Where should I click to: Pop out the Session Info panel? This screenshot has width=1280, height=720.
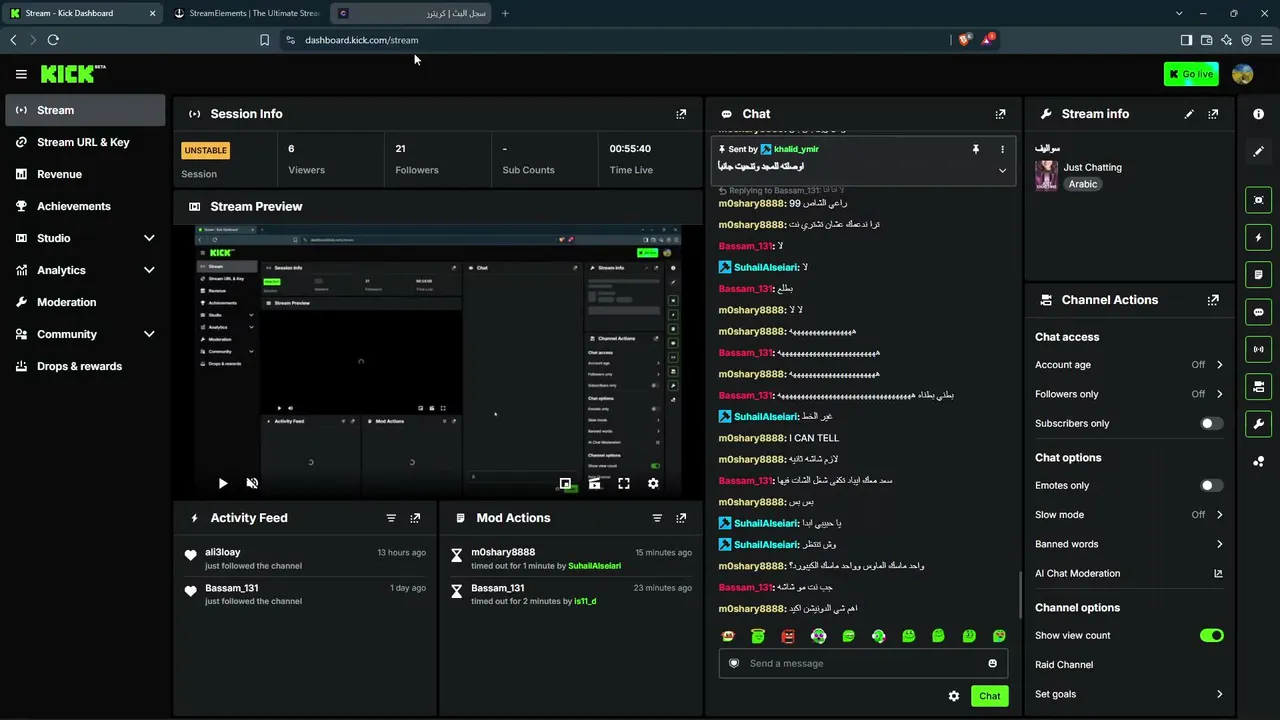681,114
